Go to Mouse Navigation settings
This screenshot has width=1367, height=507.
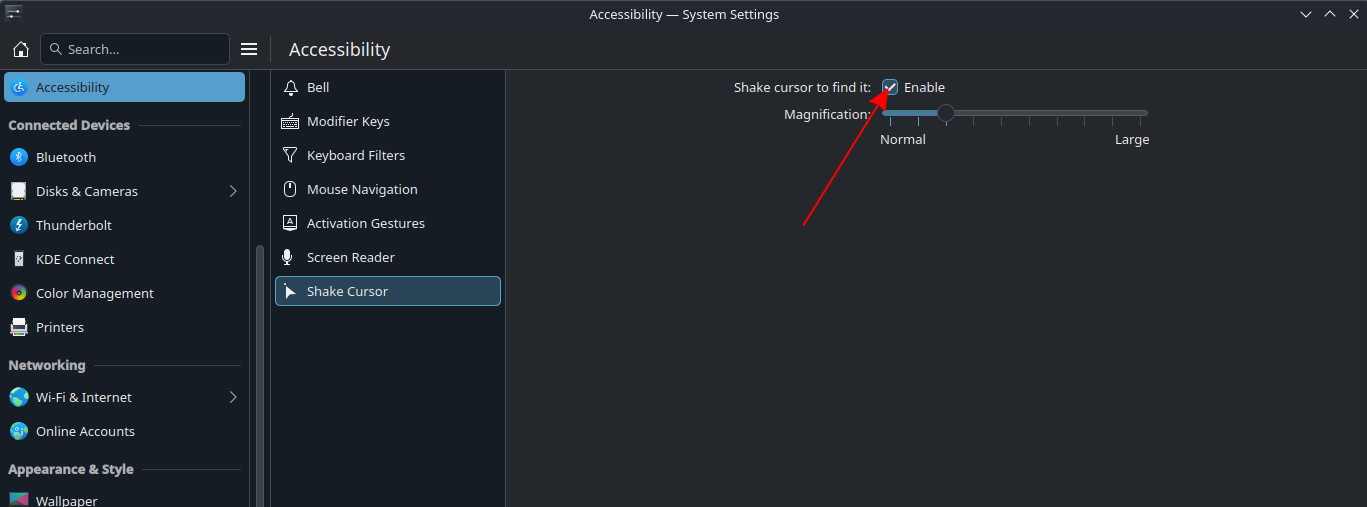[x=362, y=189]
